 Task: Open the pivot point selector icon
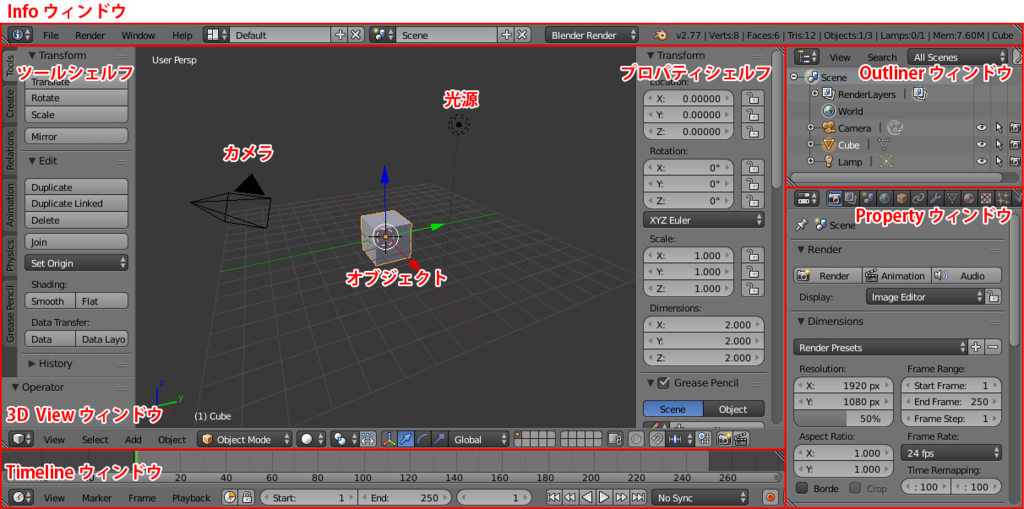(342, 439)
